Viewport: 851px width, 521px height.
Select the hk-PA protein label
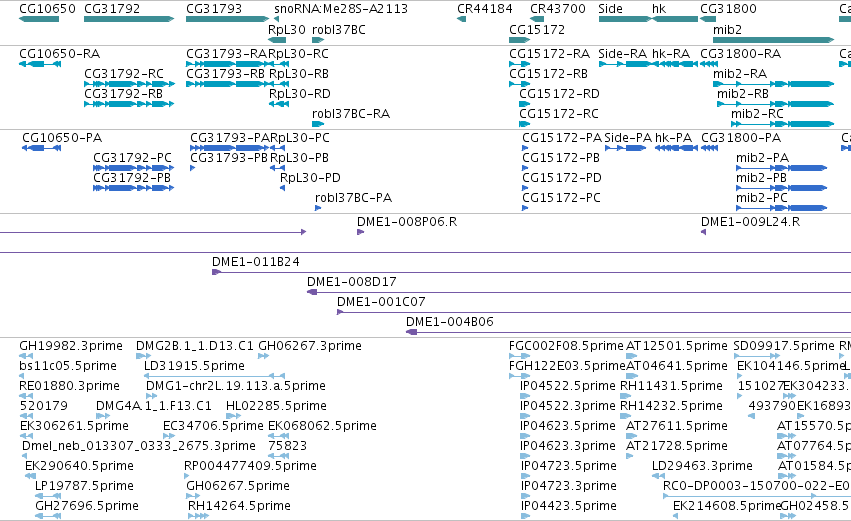pos(674,138)
